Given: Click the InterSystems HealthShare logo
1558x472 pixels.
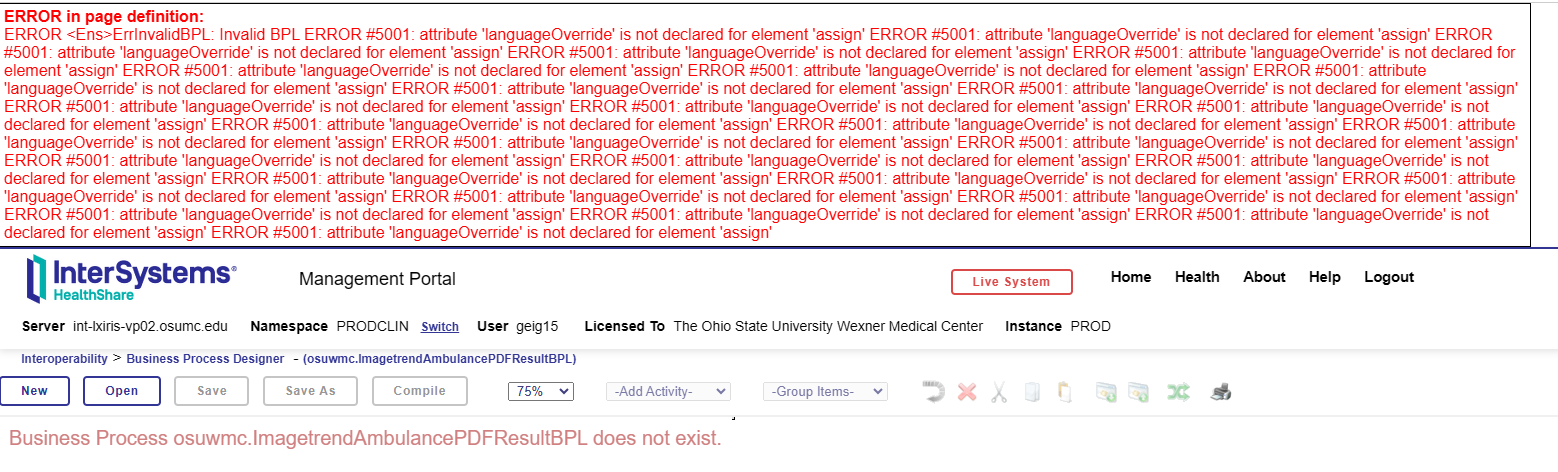Looking at the screenshot, I should tap(131, 279).
